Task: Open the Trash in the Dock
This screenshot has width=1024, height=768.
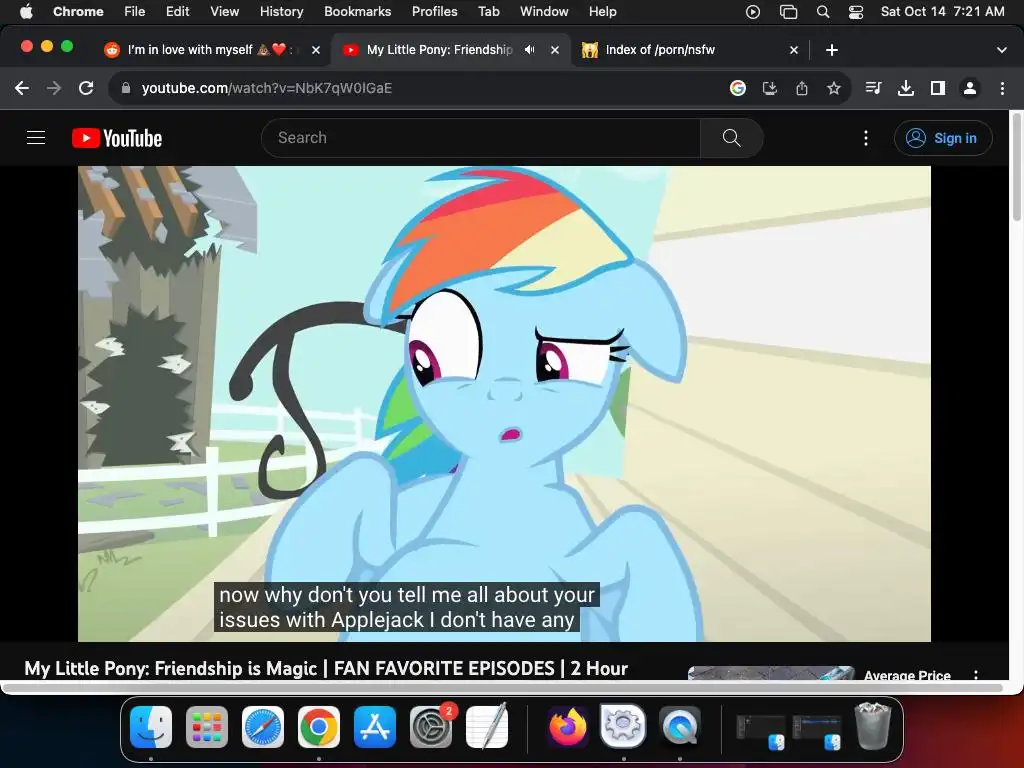Action: [x=873, y=726]
